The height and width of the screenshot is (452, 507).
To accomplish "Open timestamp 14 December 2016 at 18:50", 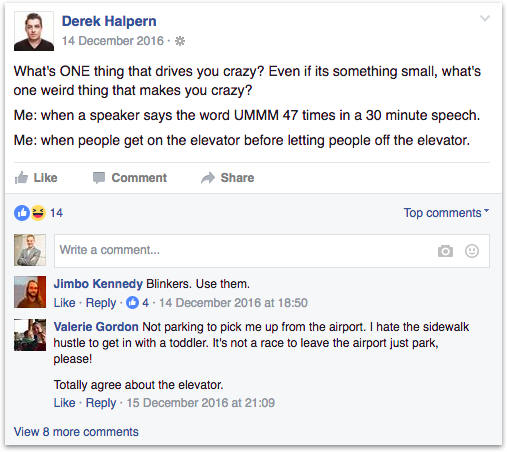I will coord(233,303).
